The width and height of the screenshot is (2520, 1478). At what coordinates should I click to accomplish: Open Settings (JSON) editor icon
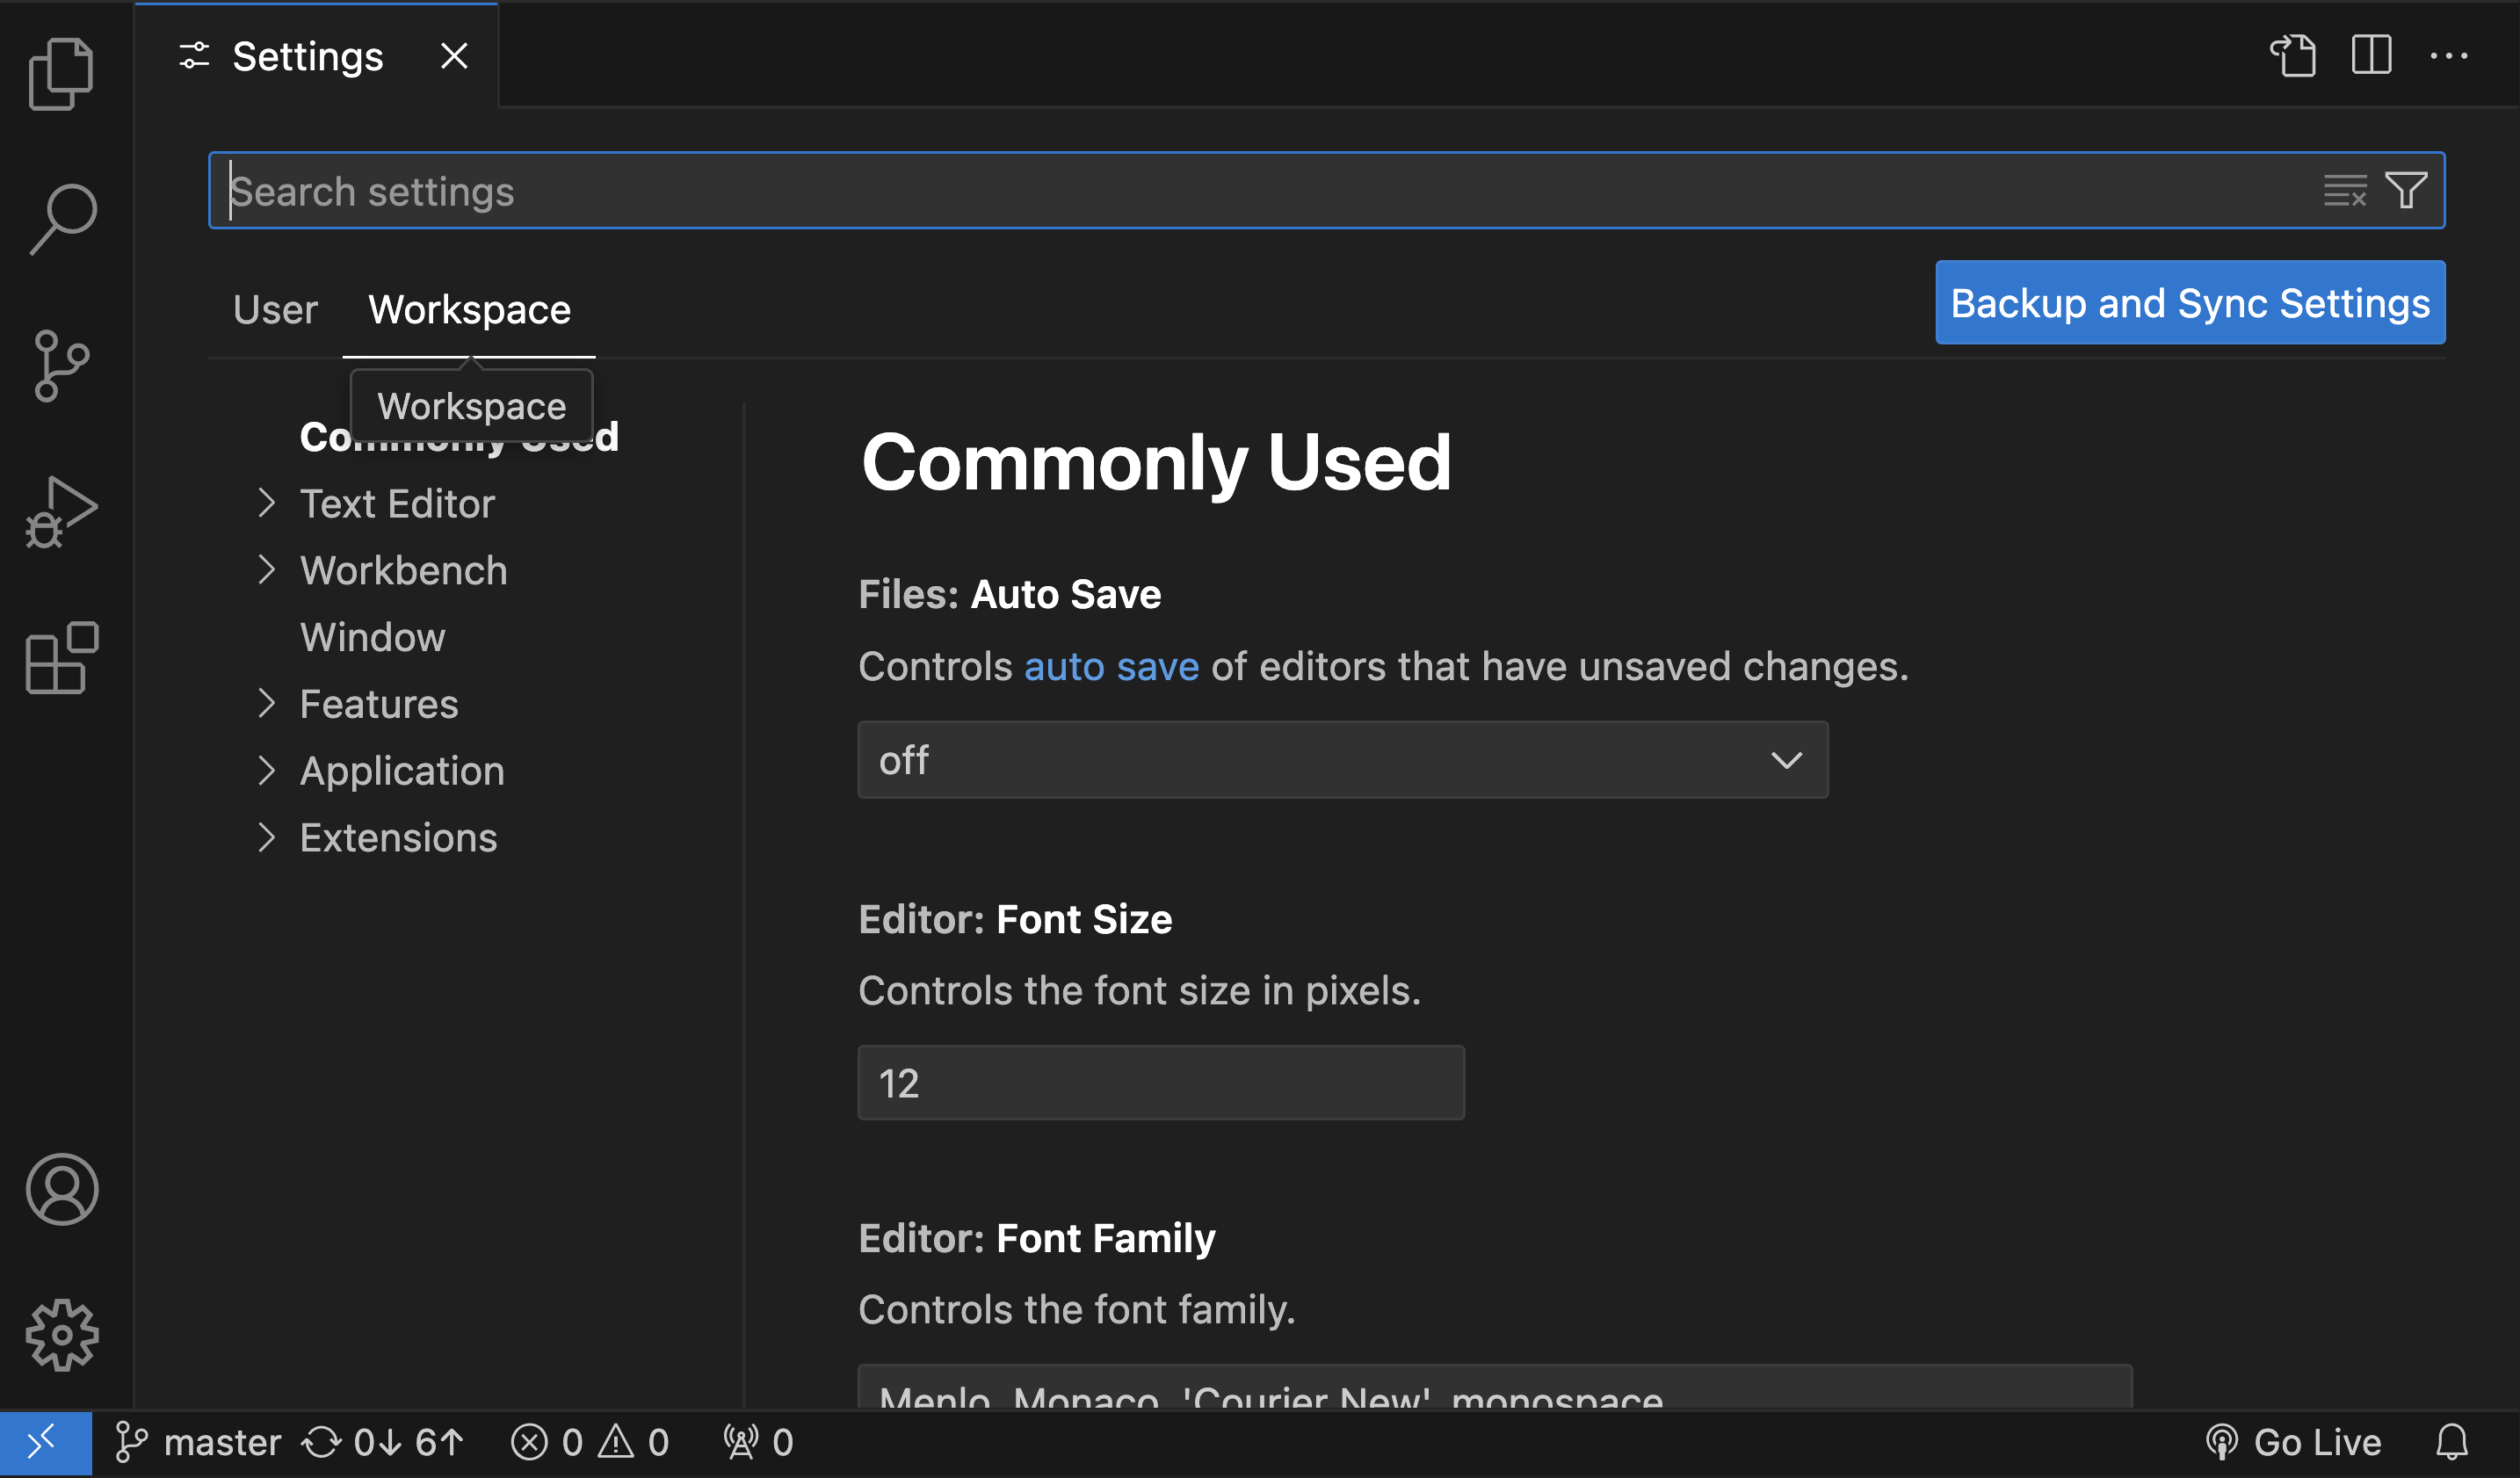coord(2295,56)
